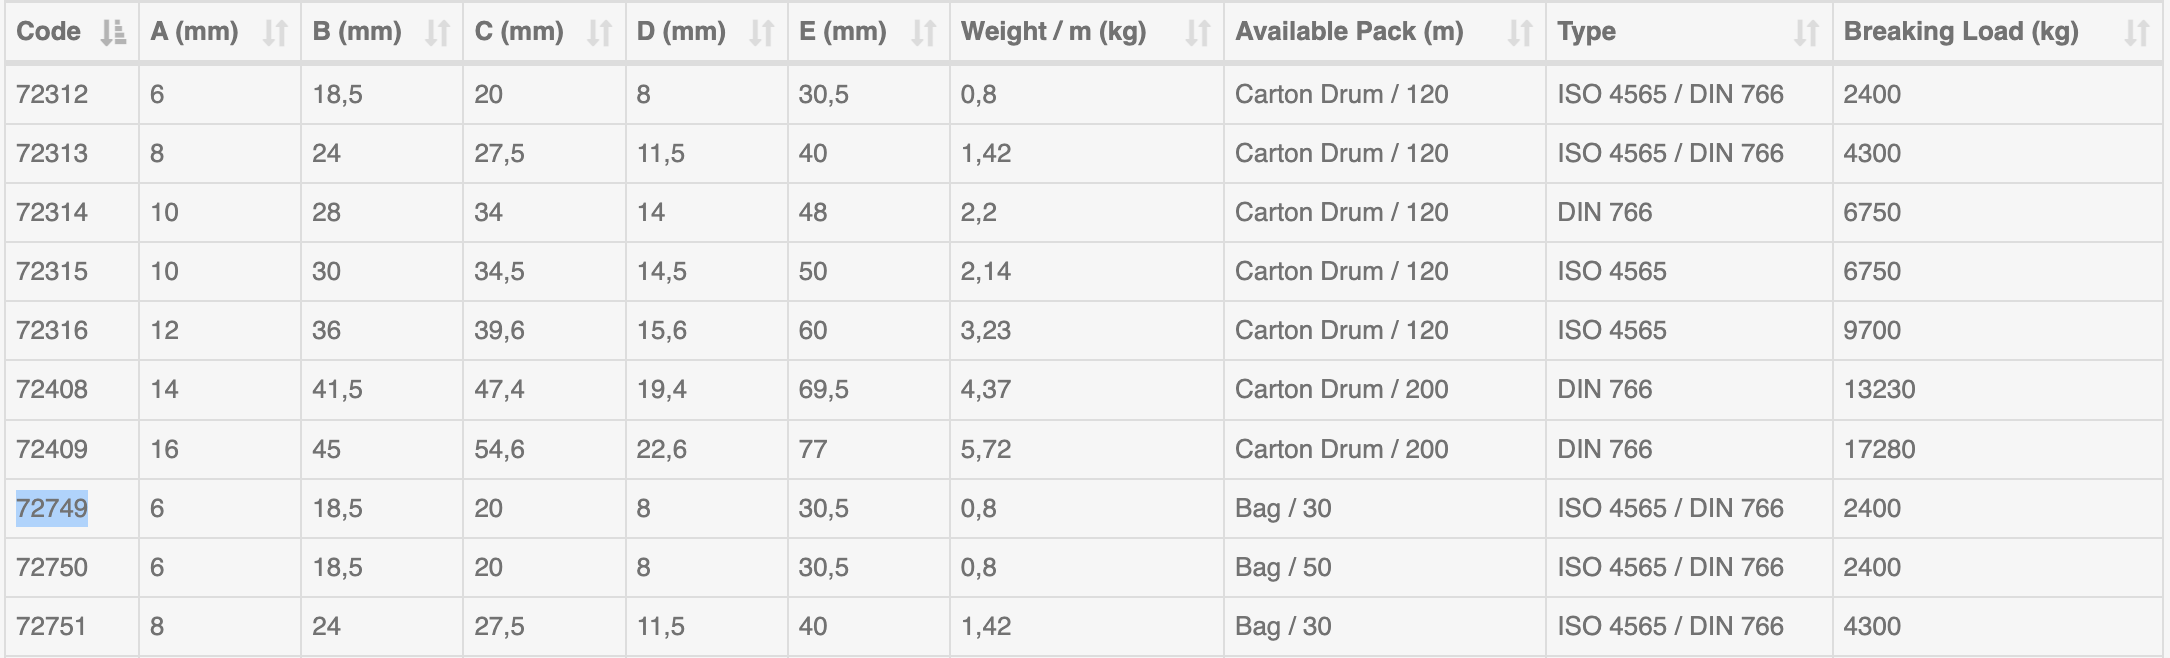Sort table by A (mm) arrows icon
Image resolution: width=2170 pixels, height=658 pixels.
pyautogui.click(x=275, y=33)
